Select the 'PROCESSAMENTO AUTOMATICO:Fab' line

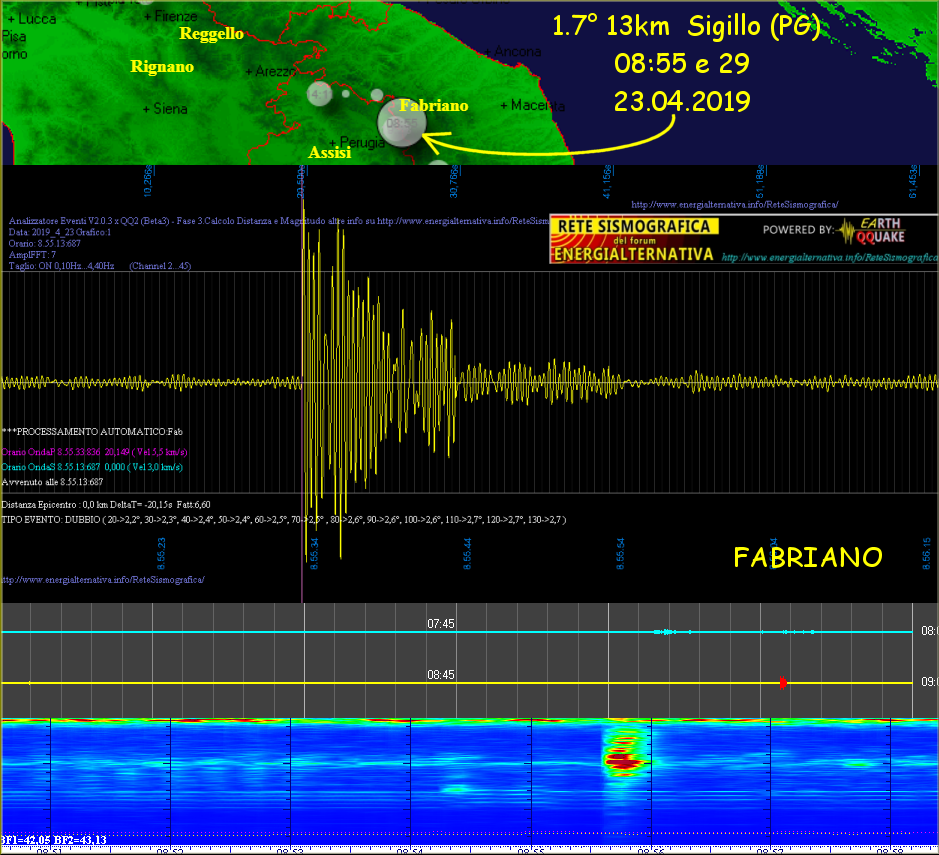click(x=92, y=432)
